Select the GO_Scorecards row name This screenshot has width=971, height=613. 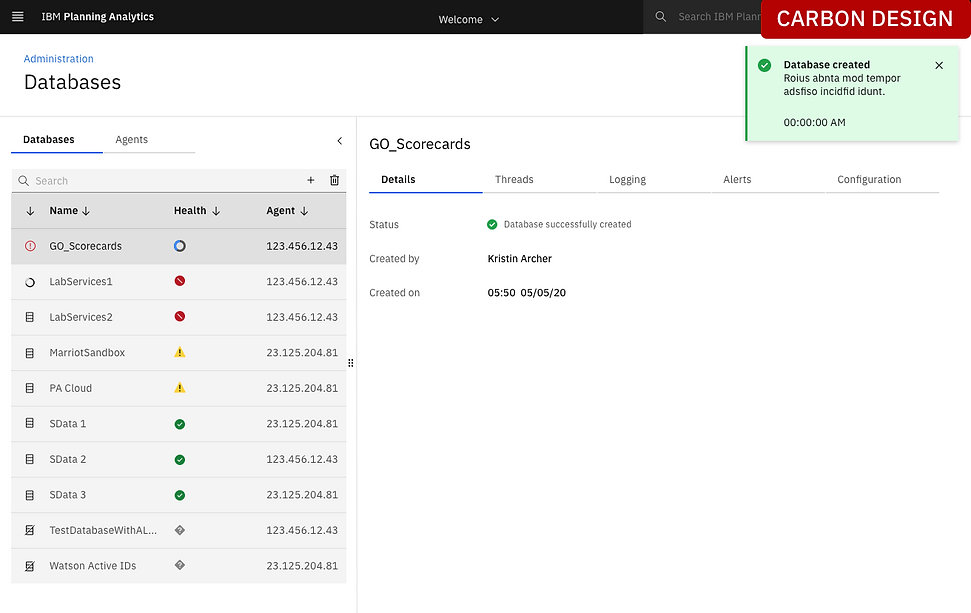pos(85,246)
